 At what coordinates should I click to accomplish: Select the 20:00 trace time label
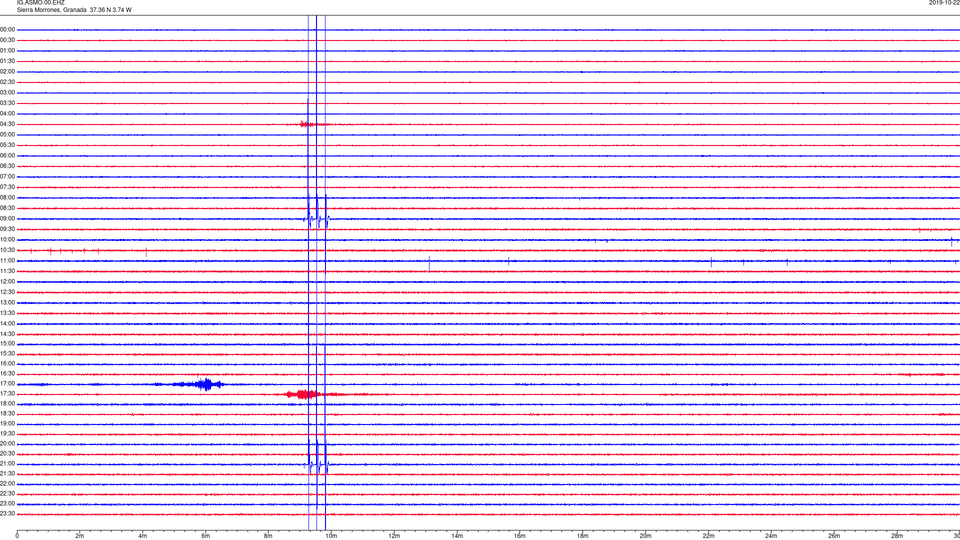[8, 444]
